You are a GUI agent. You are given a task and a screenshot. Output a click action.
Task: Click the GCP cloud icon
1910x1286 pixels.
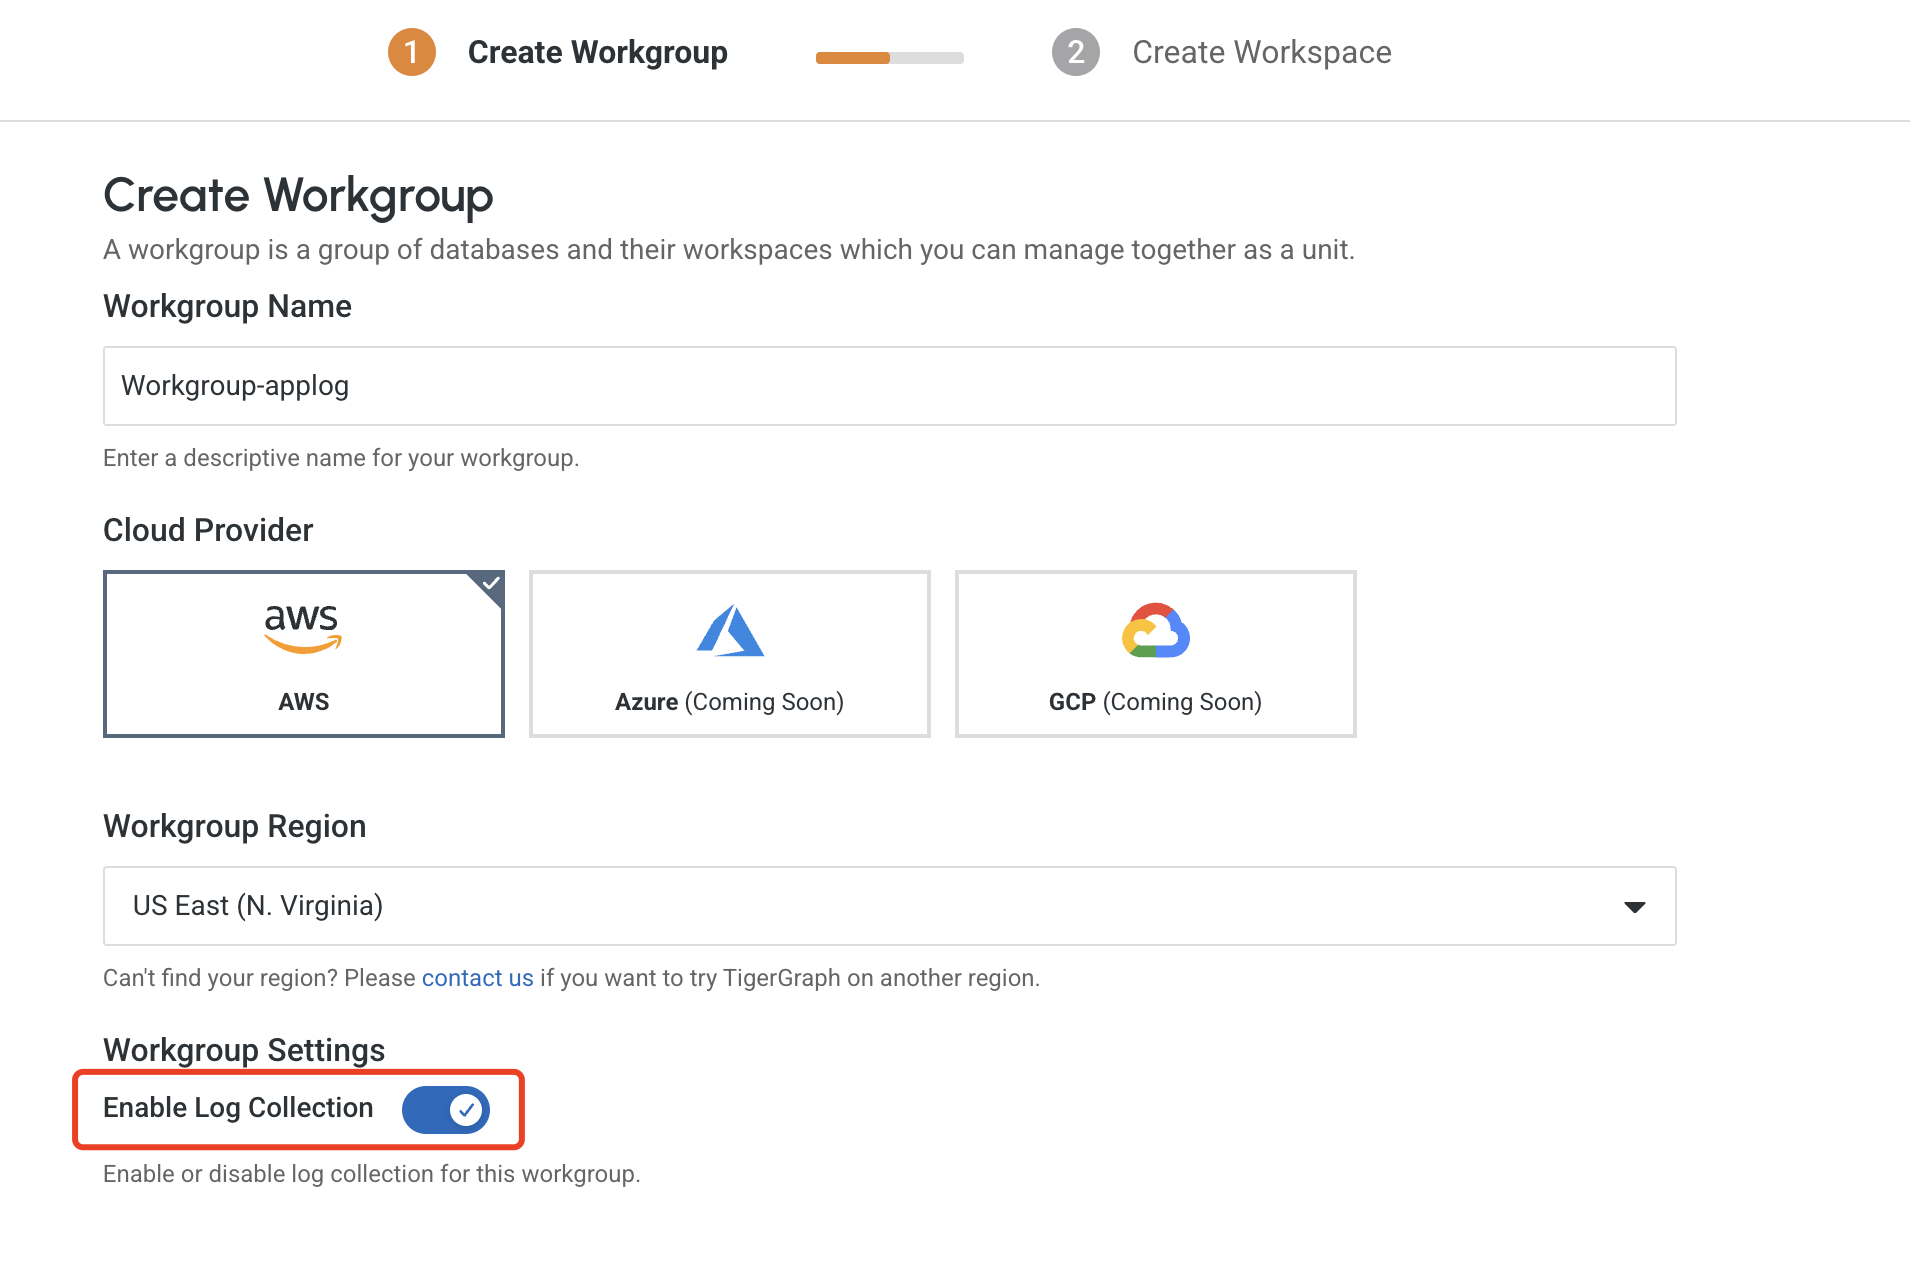coord(1155,629)
